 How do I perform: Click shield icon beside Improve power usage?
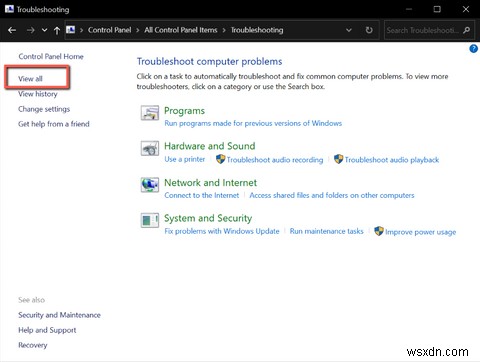tap(379, 231)
